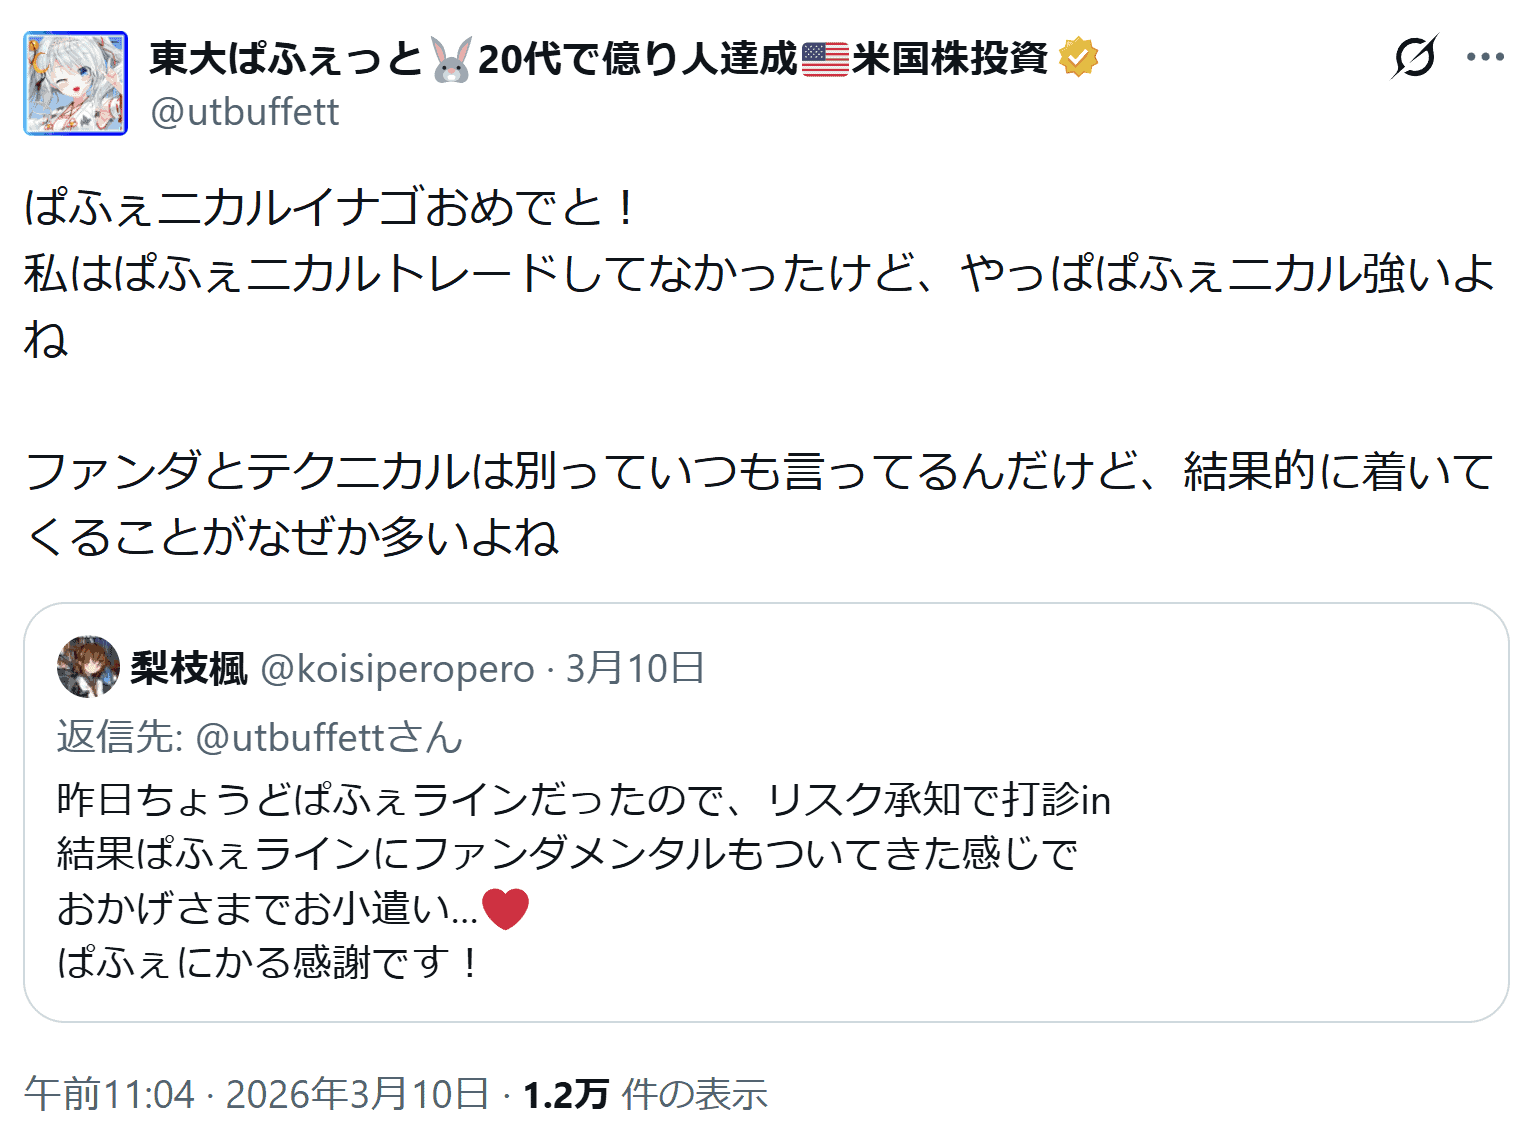The height and width of the screenshot is (1134, 1535).
Task: Open the 東大ぱふぇっと profile avatar
Action: (x=76, y=83)
